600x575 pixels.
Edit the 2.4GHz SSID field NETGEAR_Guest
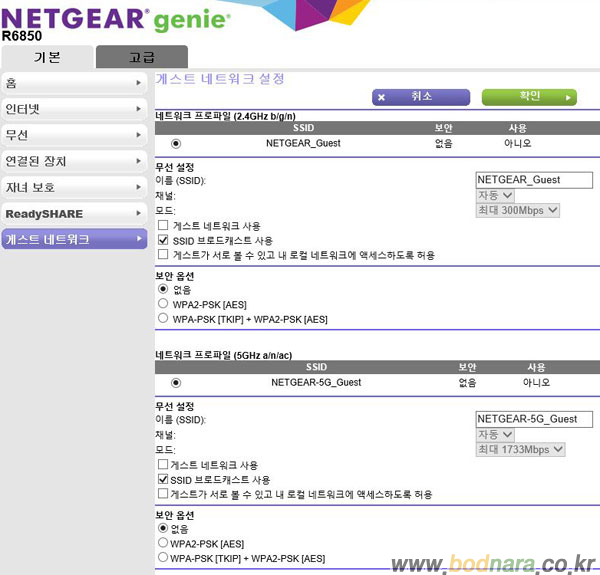(534, 180)
